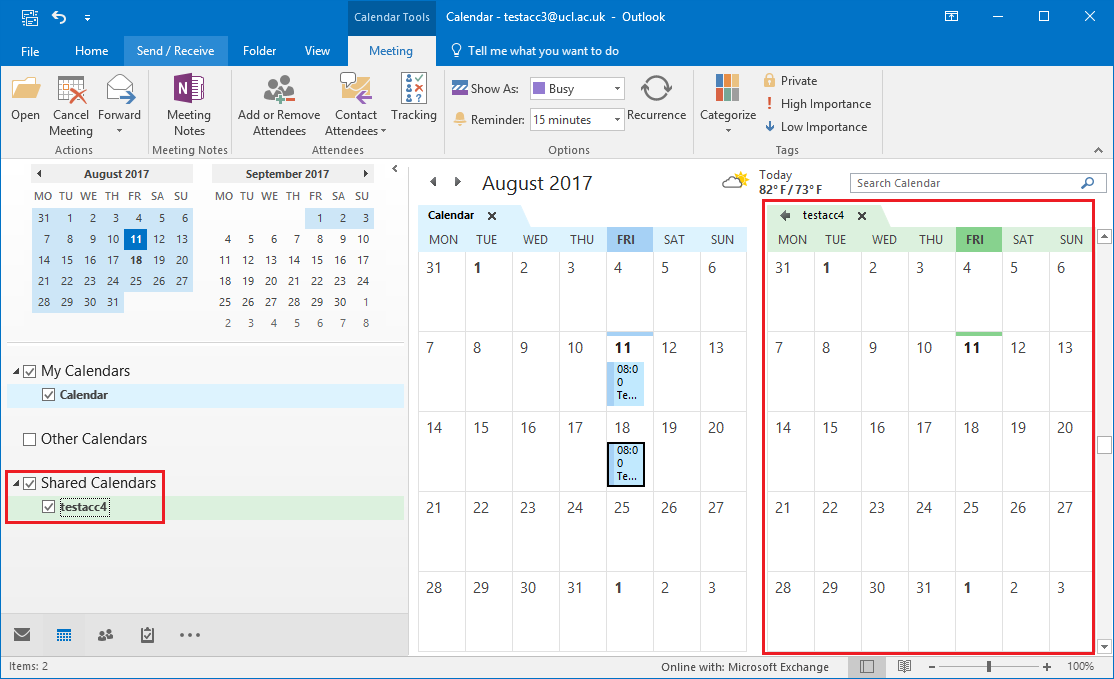Open the Tracking view
1114x679 pixels.
pyautogui.click(x=413, y=89)
